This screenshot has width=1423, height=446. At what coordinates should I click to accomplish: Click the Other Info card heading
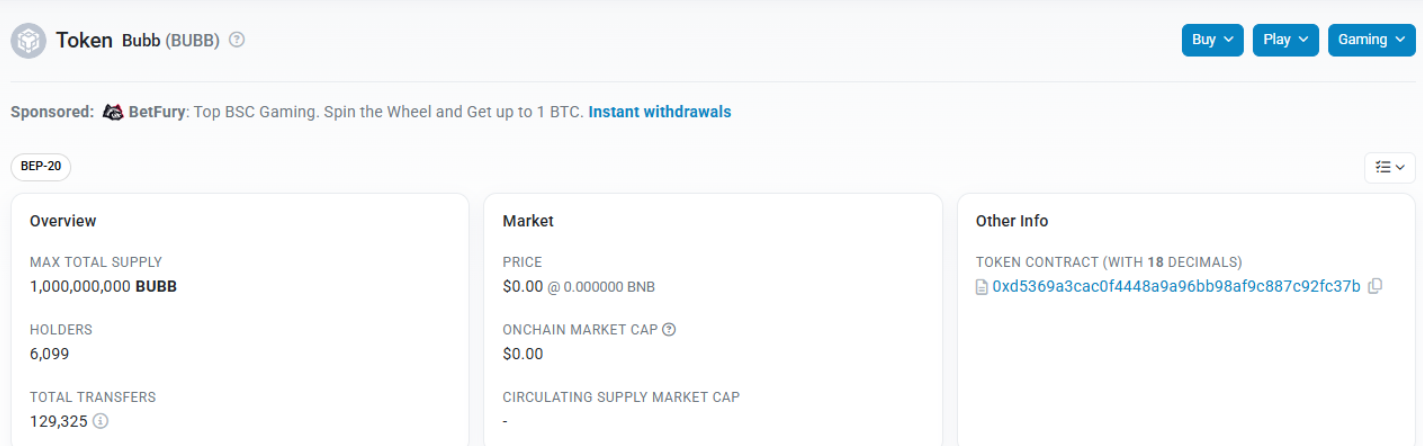pyautogui.click(x=1012, y=221)
